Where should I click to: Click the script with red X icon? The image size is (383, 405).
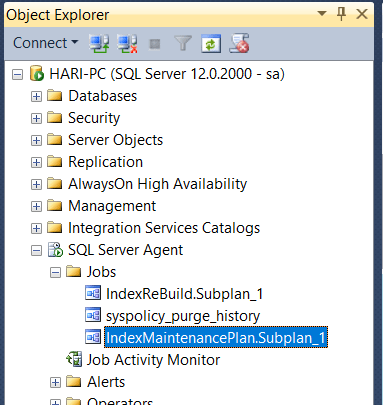(239, 43)
